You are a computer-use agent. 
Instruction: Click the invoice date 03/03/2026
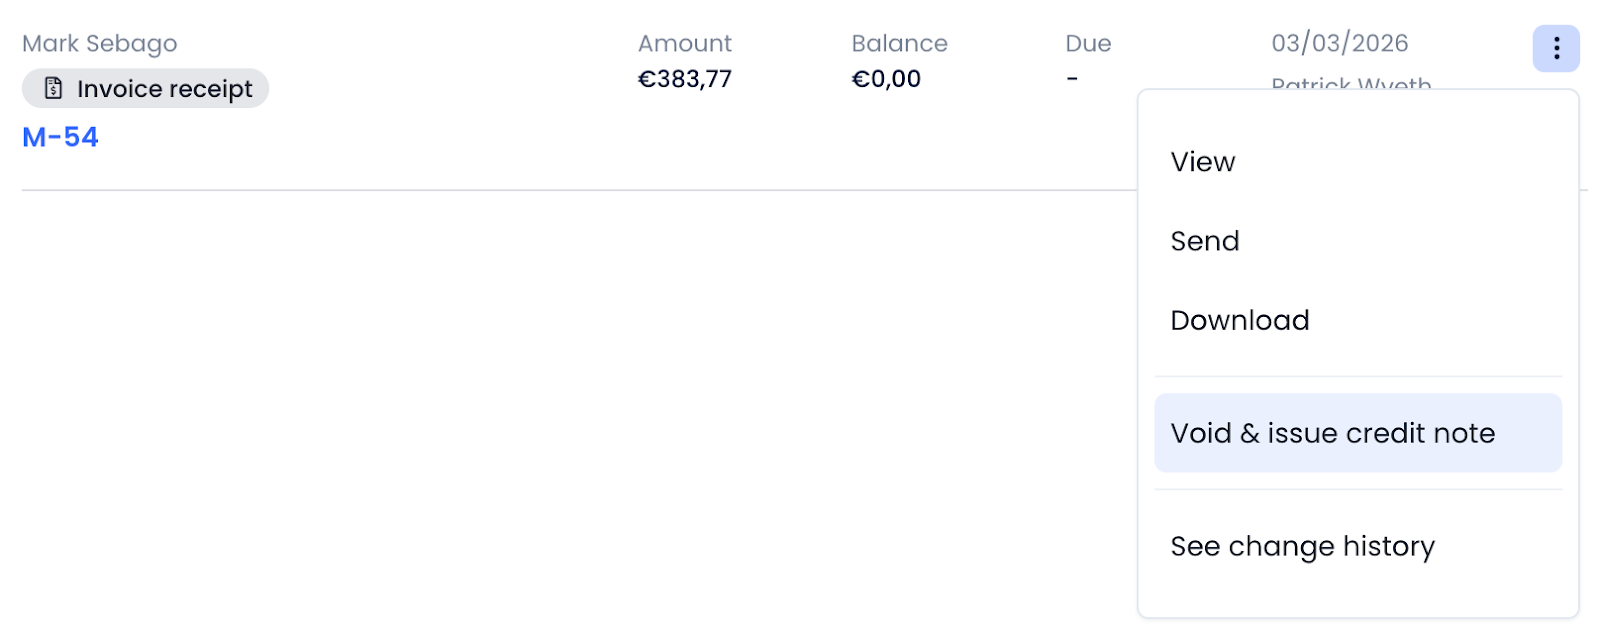pyautogui.click(x=1339, y=44)
